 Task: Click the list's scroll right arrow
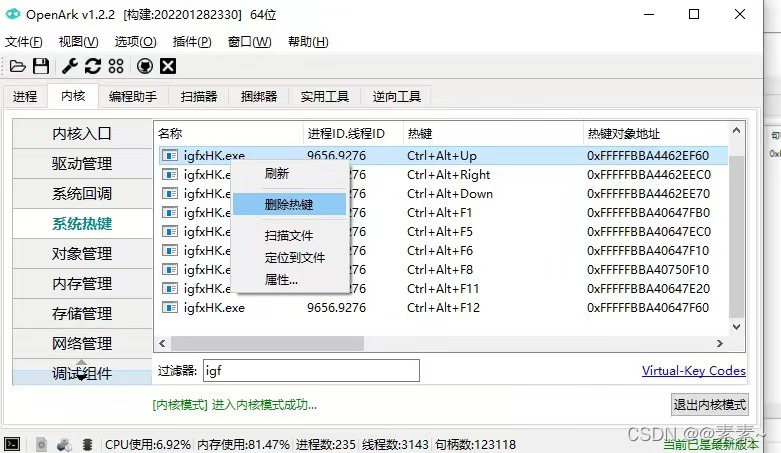click(720, 343)
